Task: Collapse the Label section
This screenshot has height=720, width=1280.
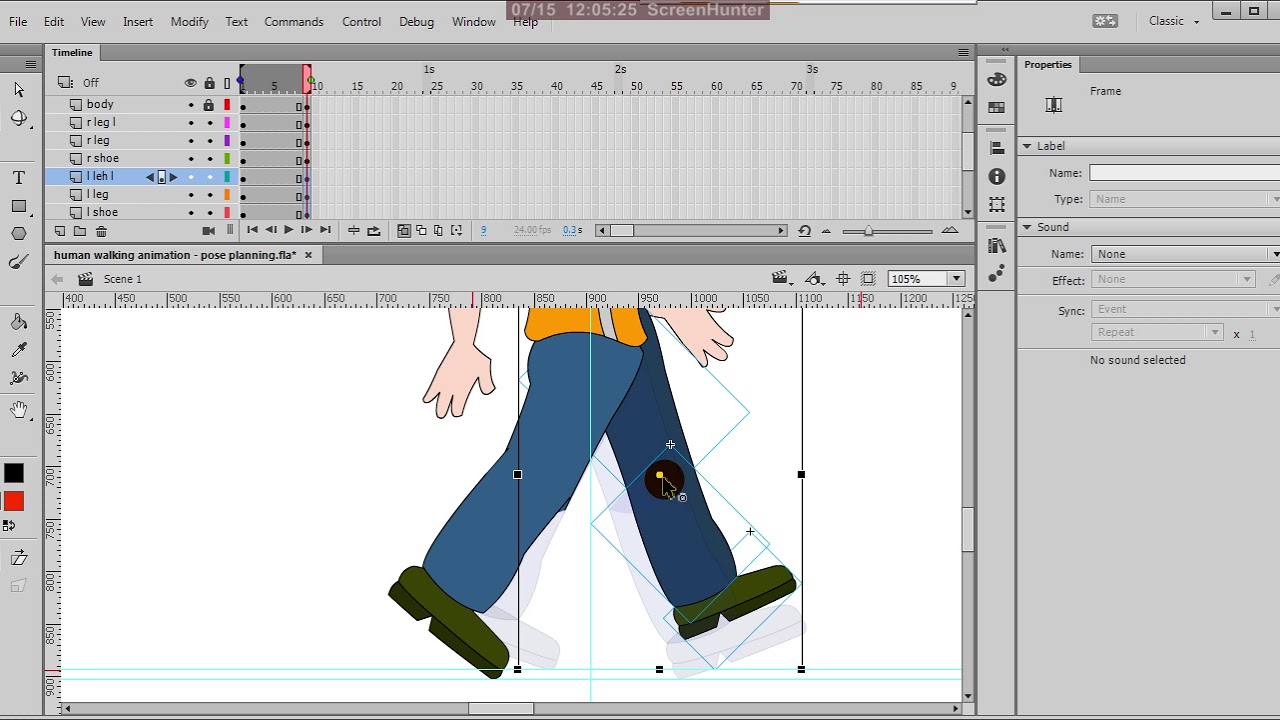Action: pyautogui.click(x=1026, y=147)
